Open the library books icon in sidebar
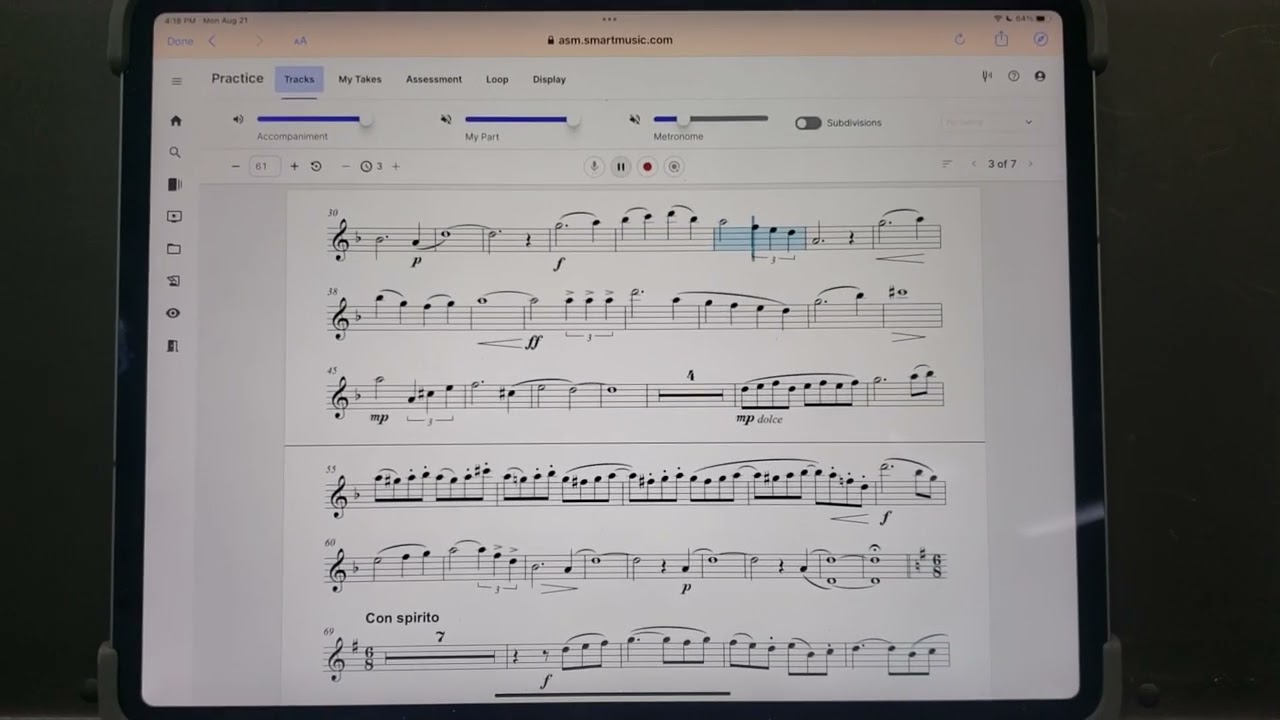 pyautogui.click(x=175, y=184)
